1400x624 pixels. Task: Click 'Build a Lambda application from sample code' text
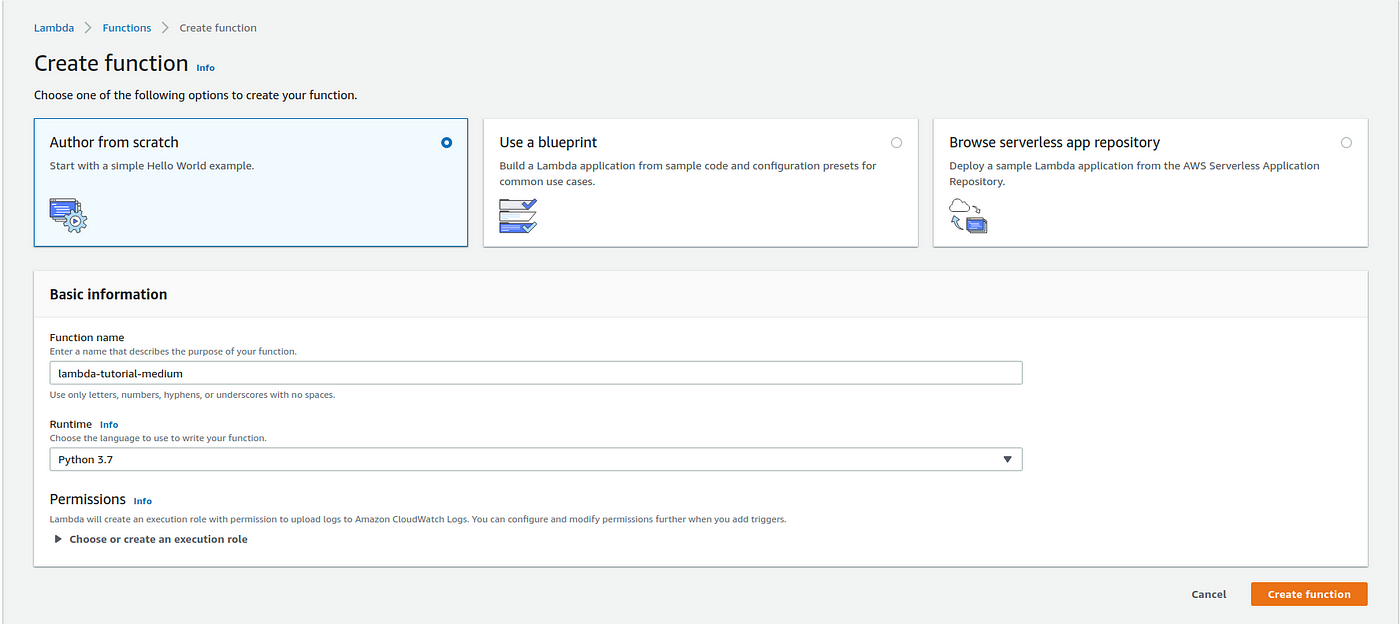688,174
